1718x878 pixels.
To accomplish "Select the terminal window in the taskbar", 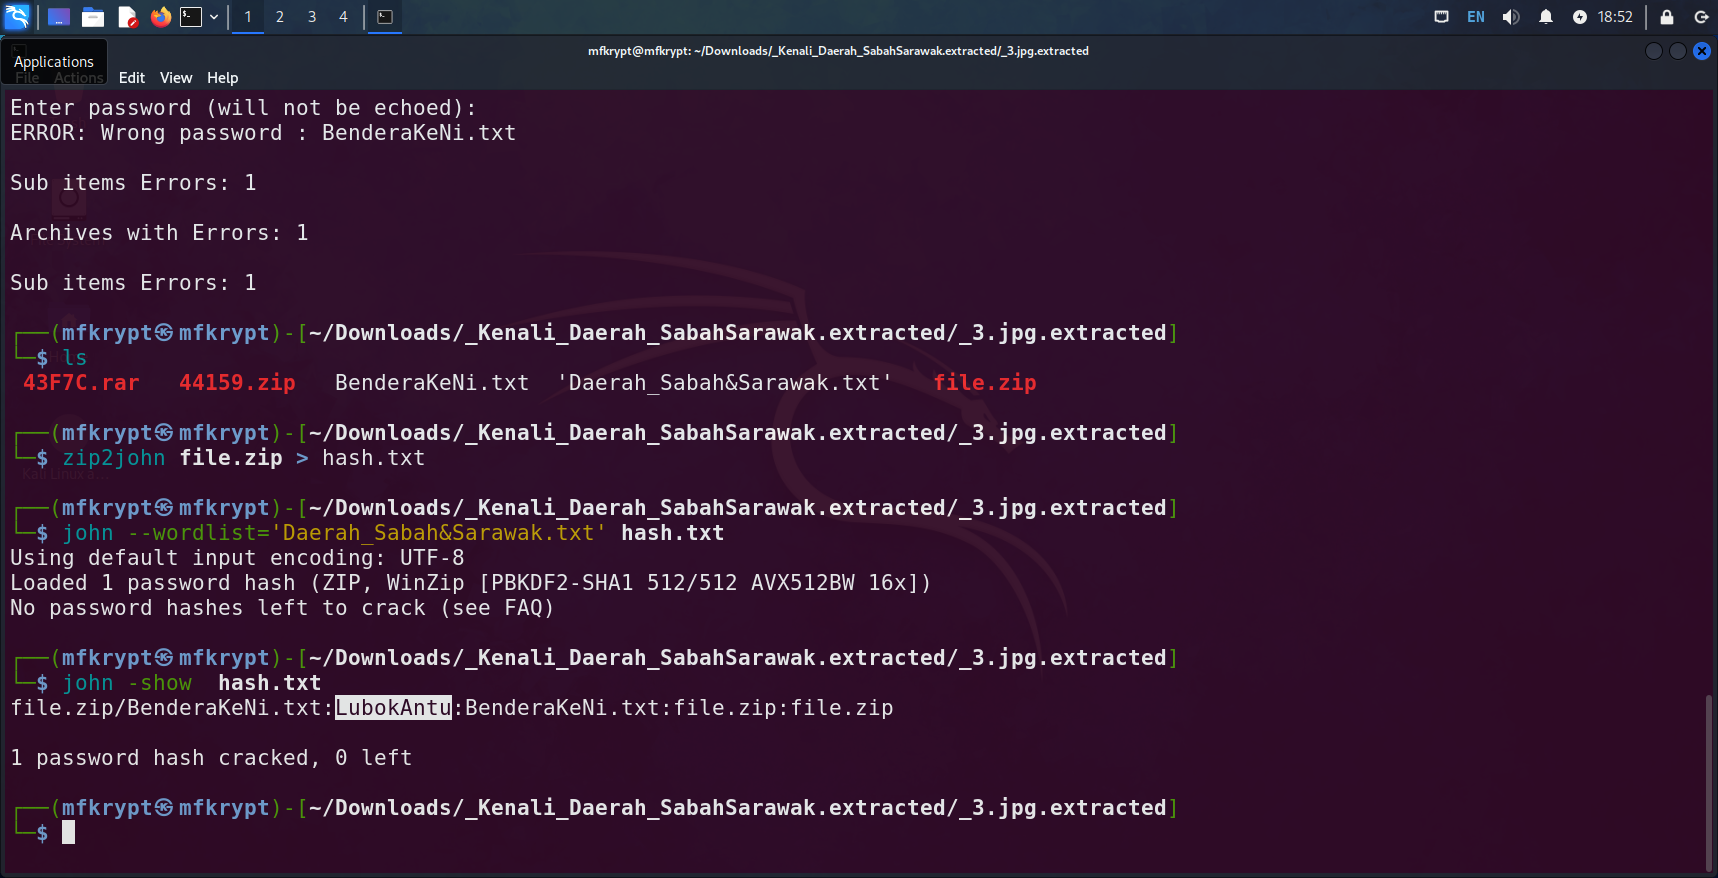I will [385, 17].
